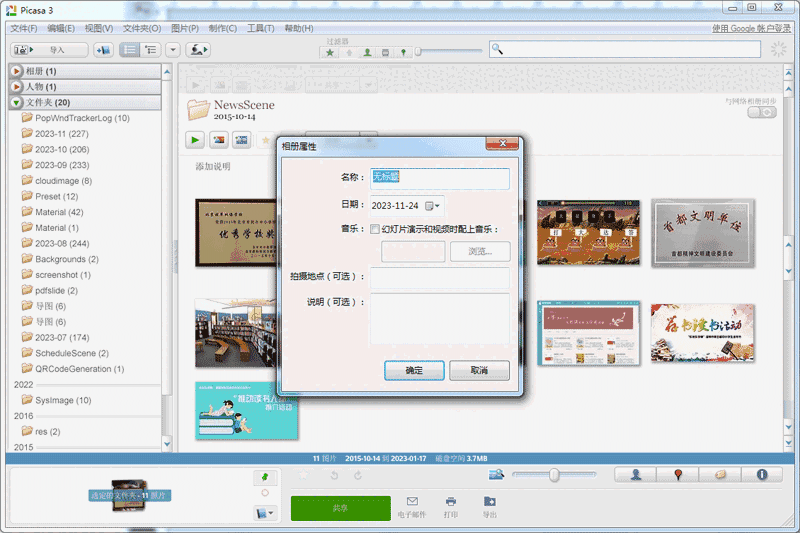The image size is (800, 533).
Task: Filter photos showing faces
Action: pos(367,52)
